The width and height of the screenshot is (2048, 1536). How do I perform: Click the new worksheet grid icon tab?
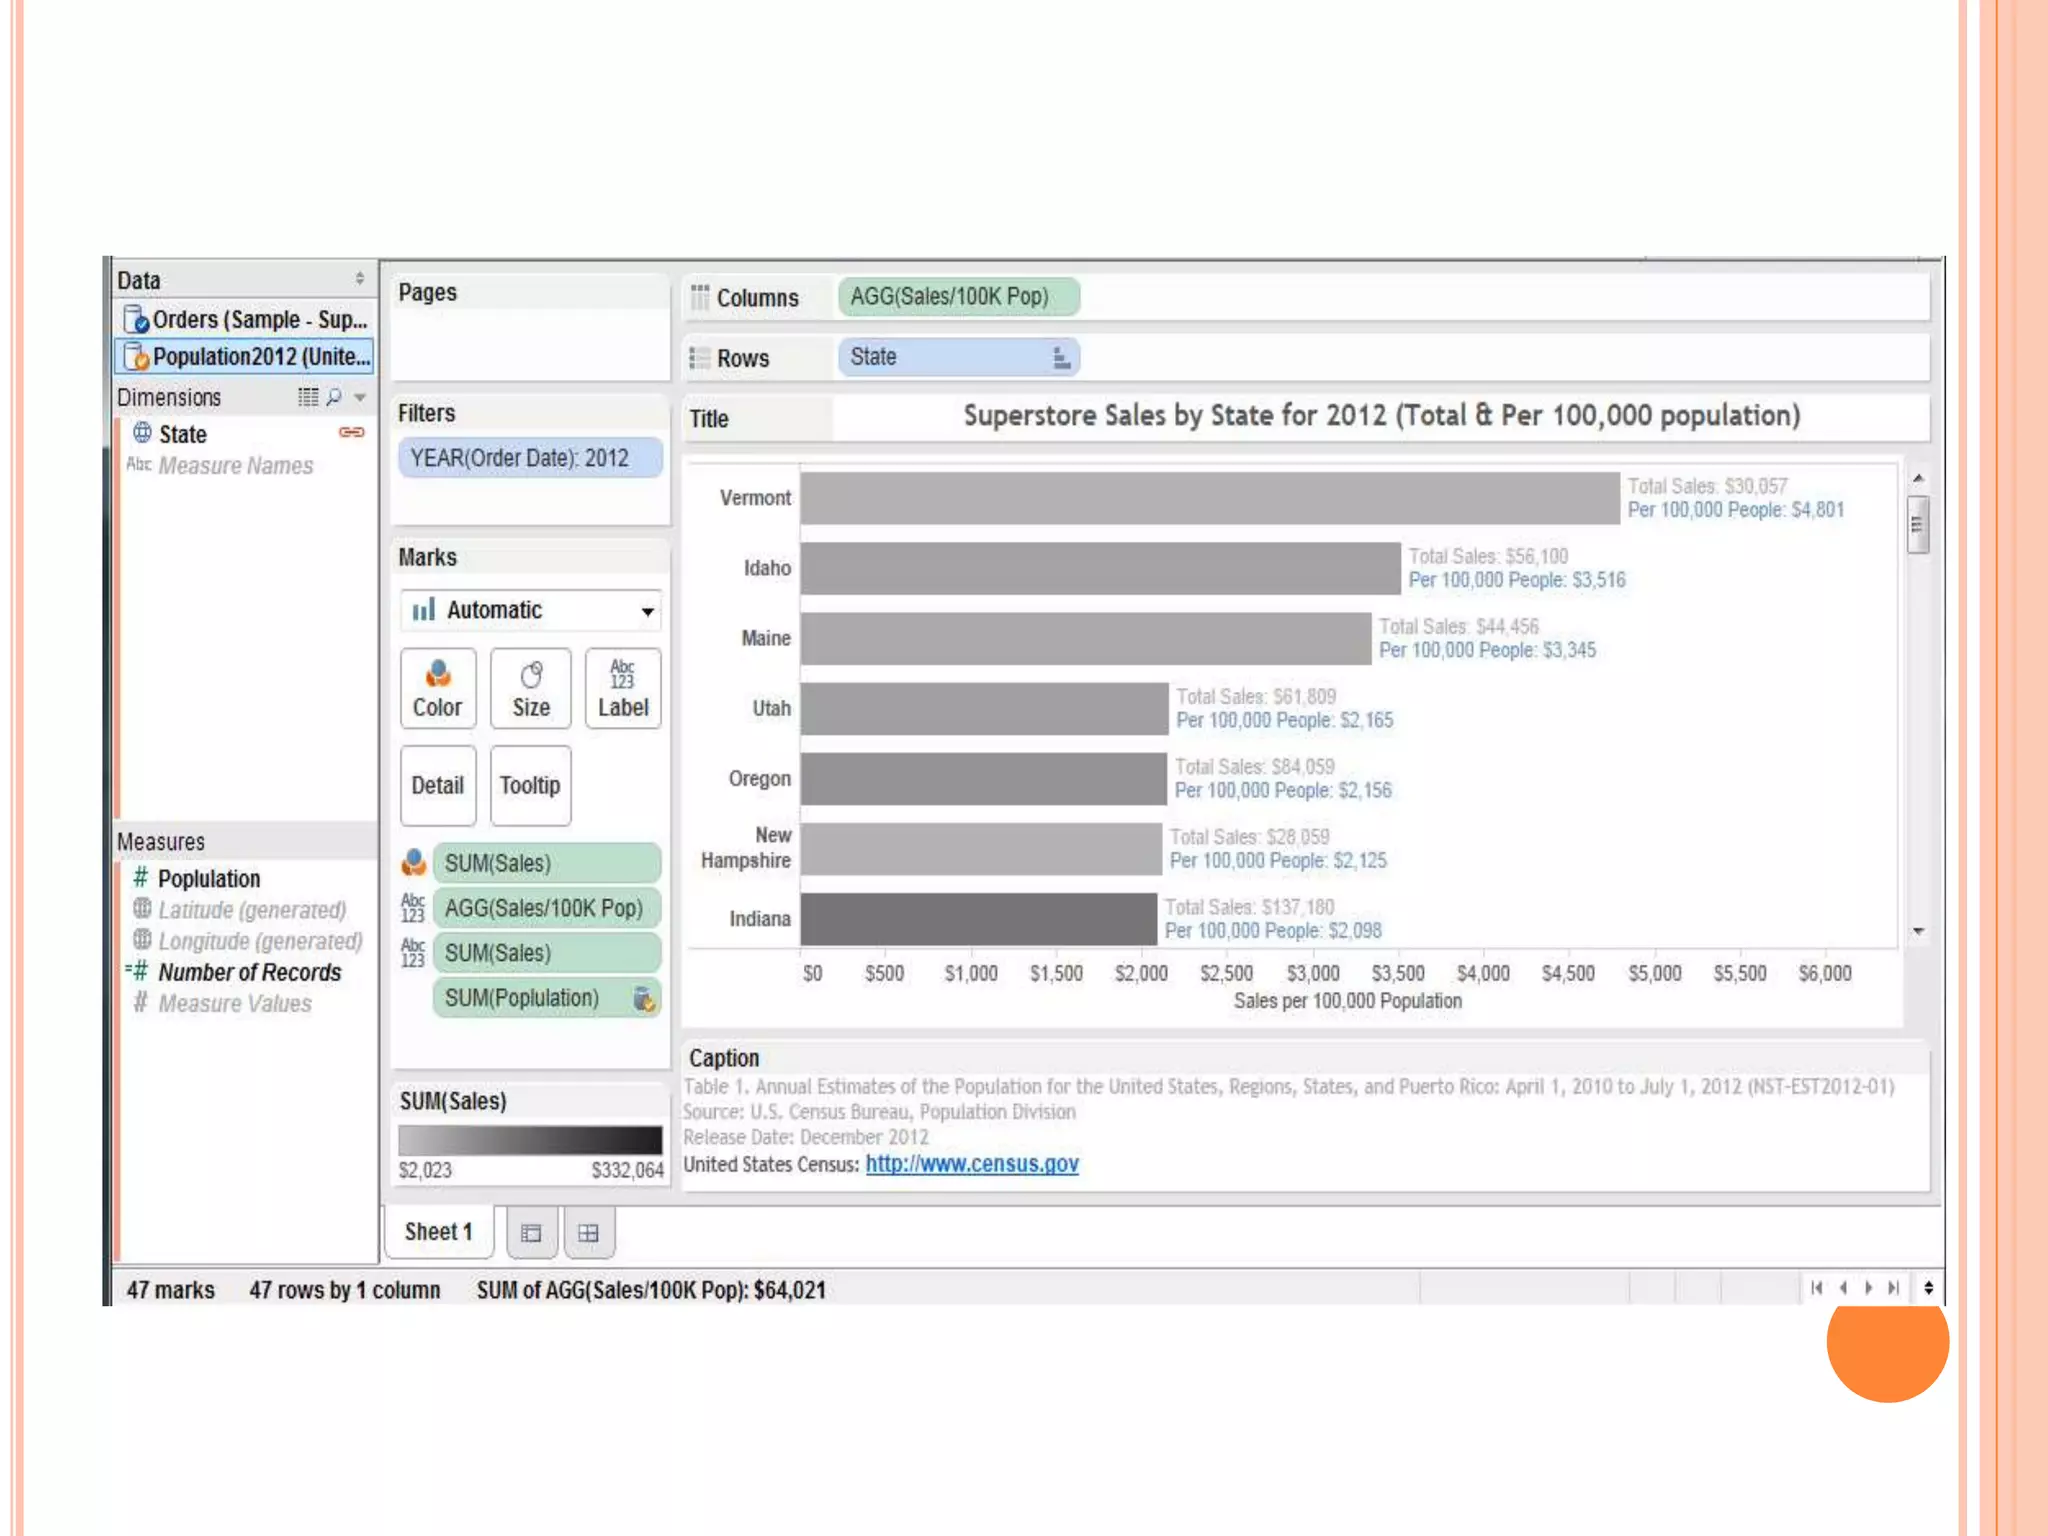pyautogui.click(x=589, y=1233)
